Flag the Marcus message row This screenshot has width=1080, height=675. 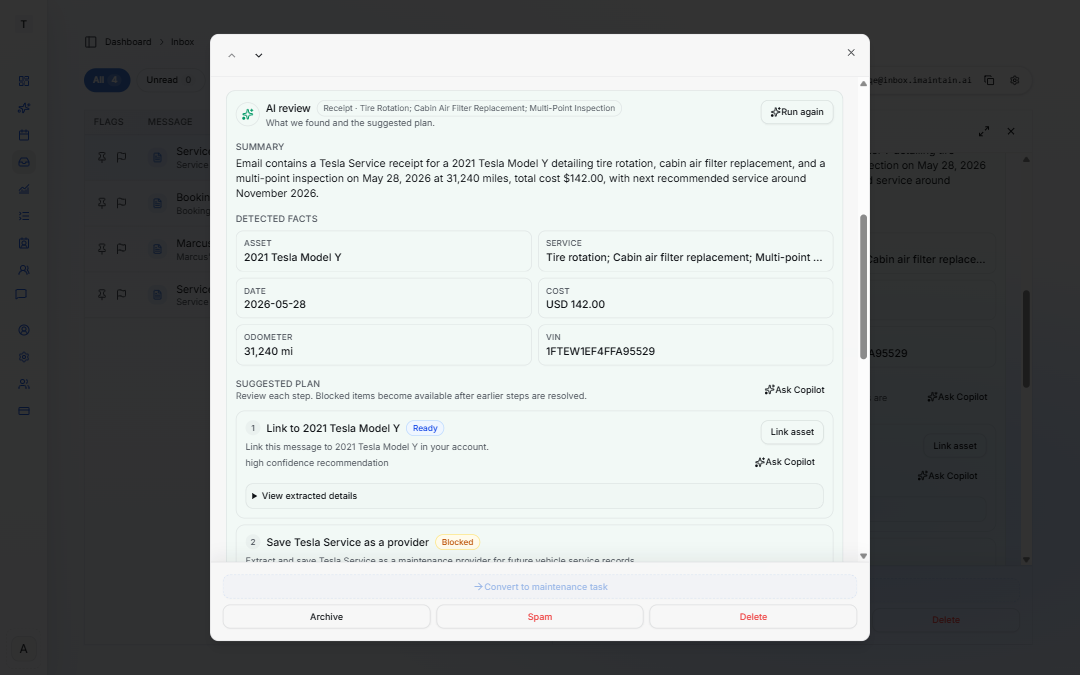121,249
